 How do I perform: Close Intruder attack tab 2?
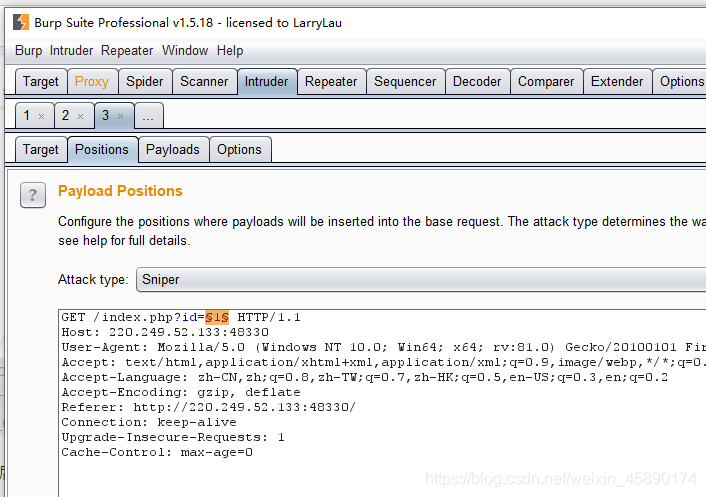coord(81,117)
